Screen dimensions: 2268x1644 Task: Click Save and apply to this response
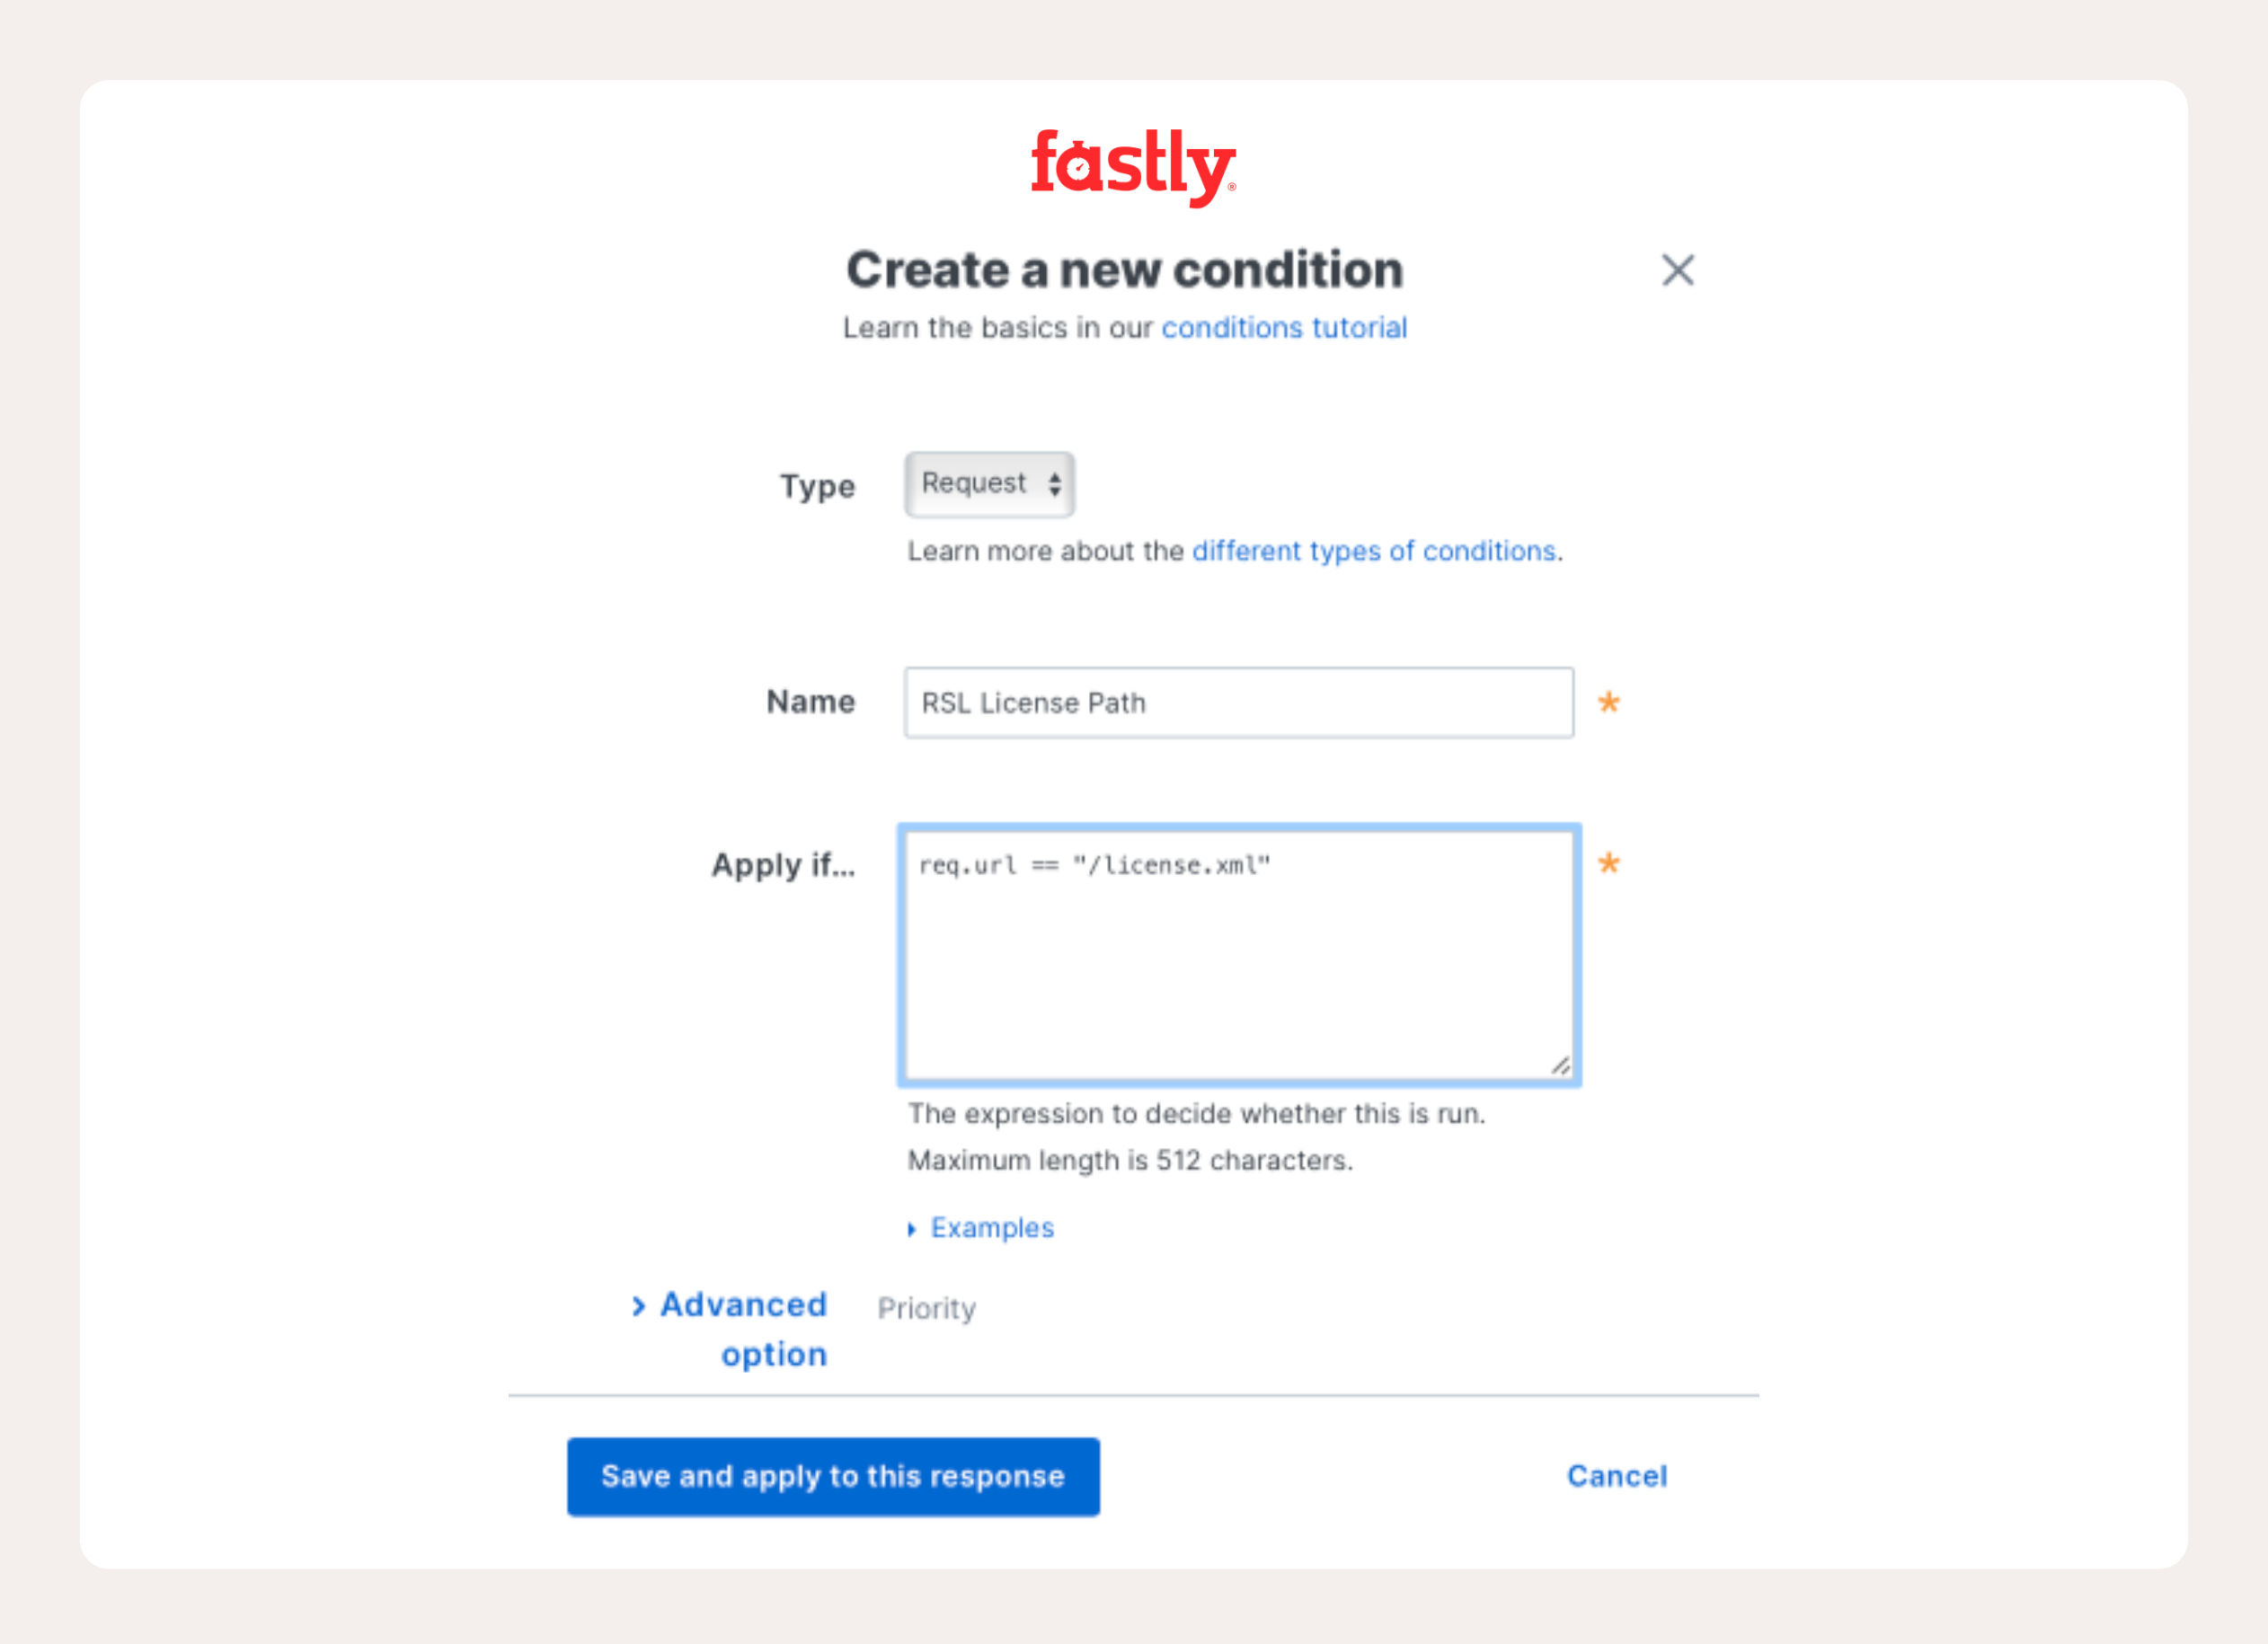pos(833,1476)
